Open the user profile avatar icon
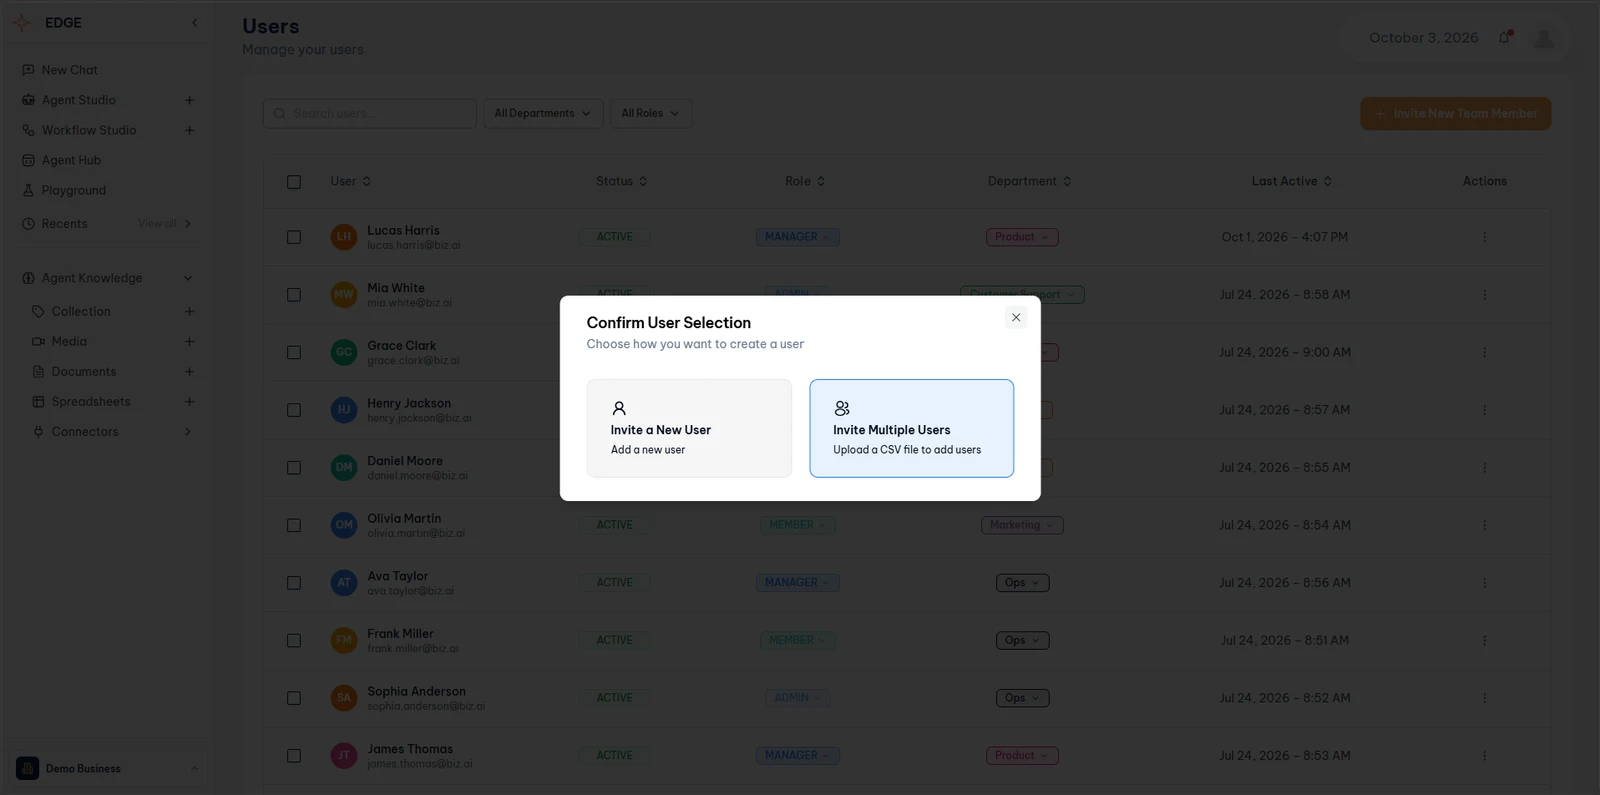1600x795 pixels. pyautogui.click(x=1544, y=38)
